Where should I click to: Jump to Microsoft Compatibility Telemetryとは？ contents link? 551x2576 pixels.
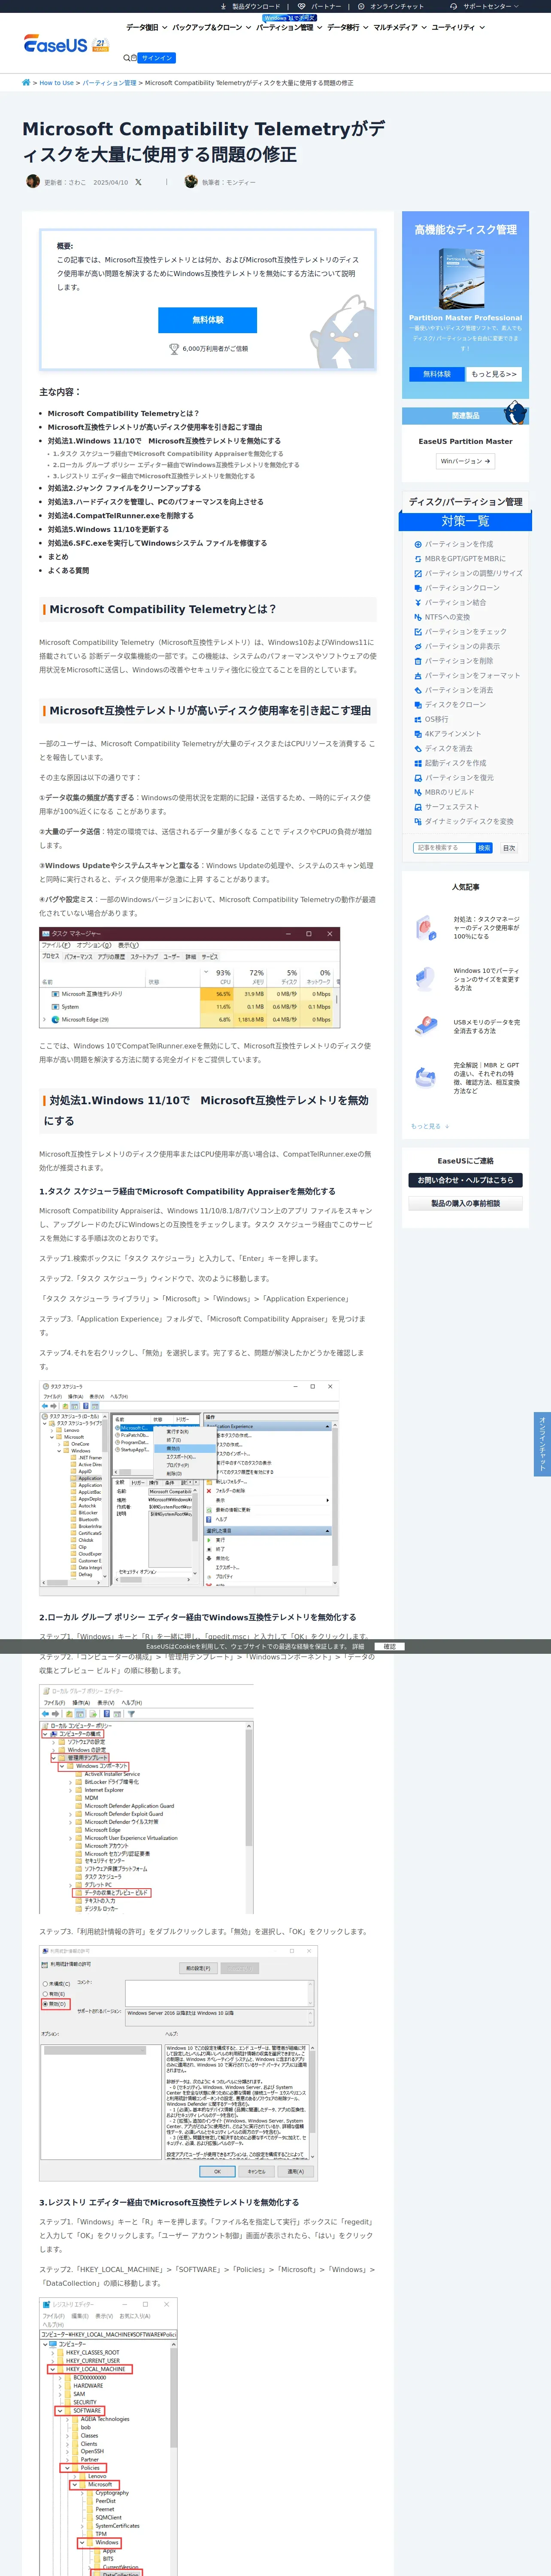123,413
